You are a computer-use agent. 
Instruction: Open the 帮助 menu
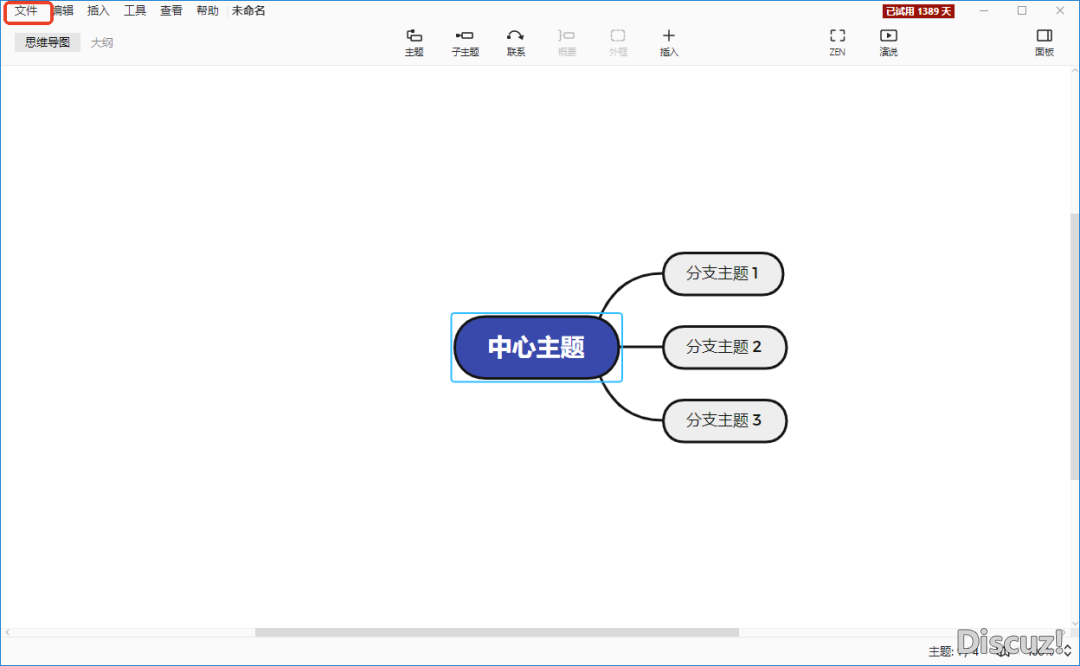click(207, 11)
